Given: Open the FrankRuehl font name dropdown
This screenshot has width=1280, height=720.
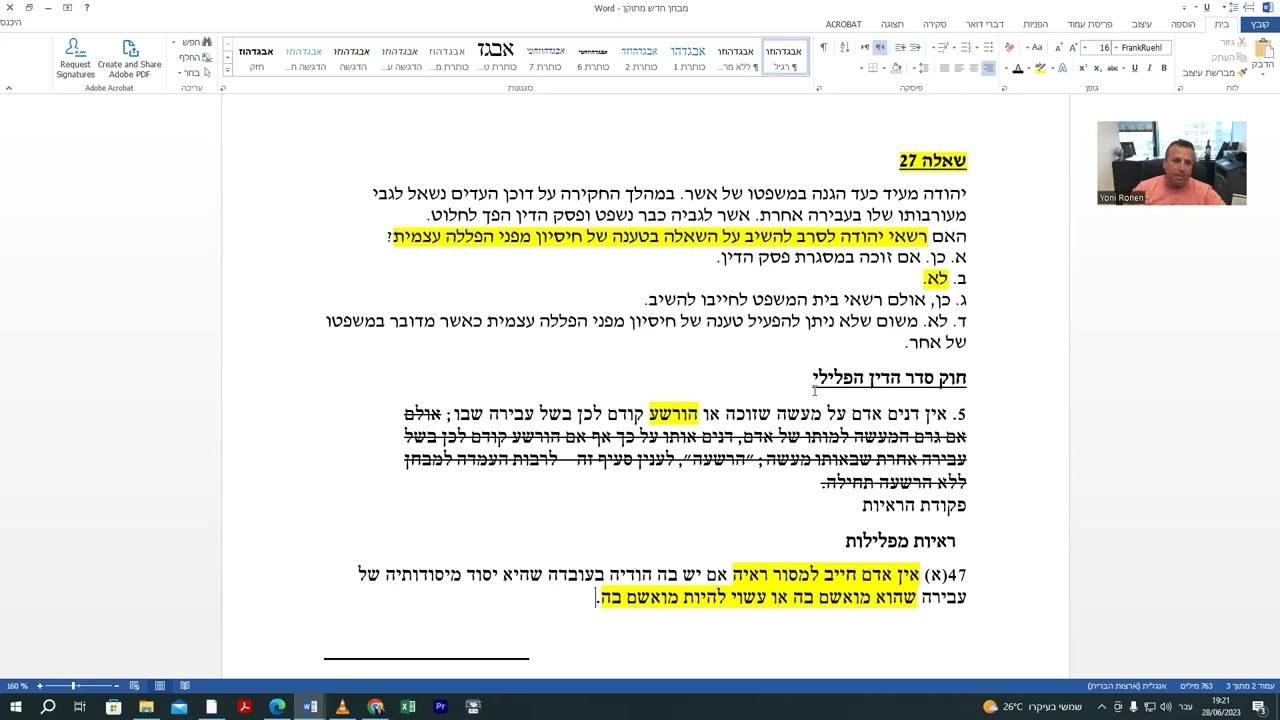Looking at the screenshot, I should point(1117,47).
